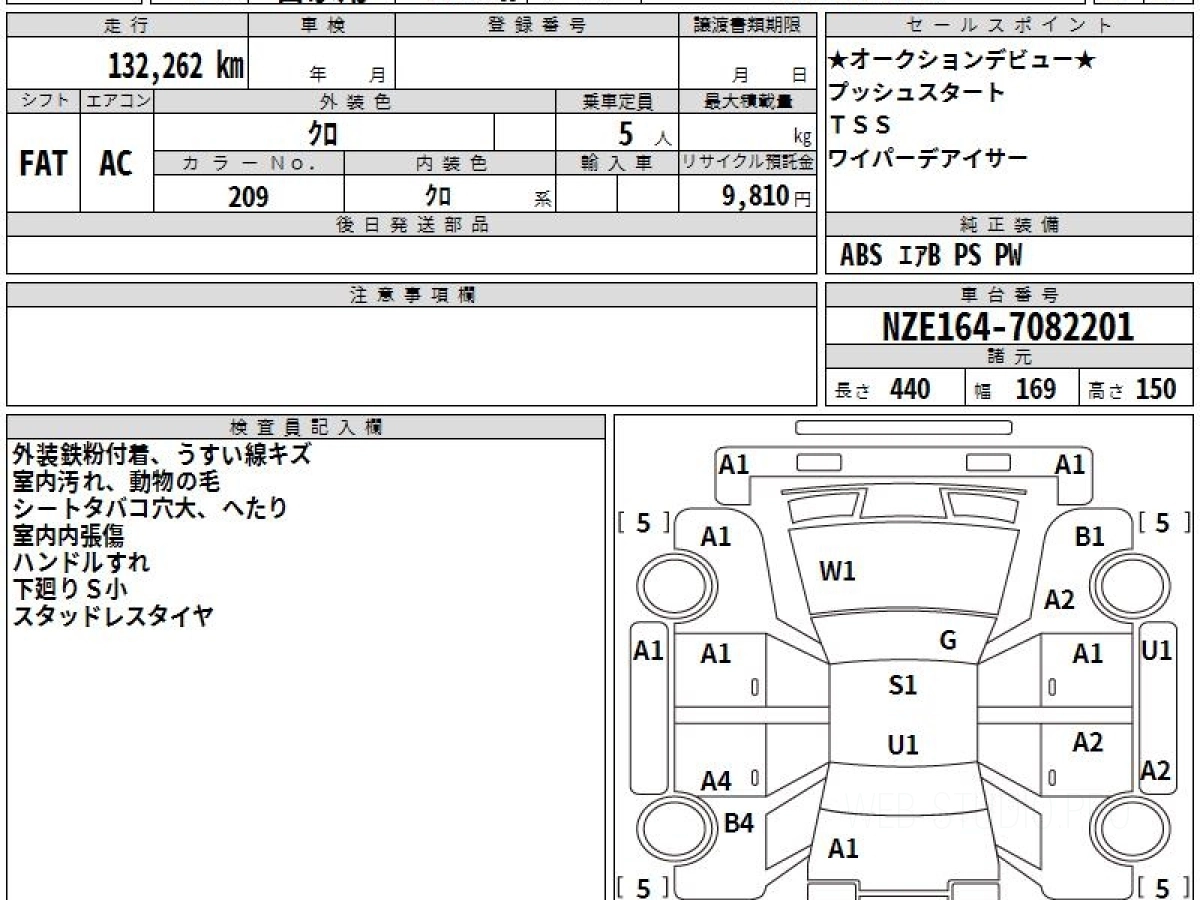
Task: Click the 最大積載量 header cell
Action: [x=747, y=101]
